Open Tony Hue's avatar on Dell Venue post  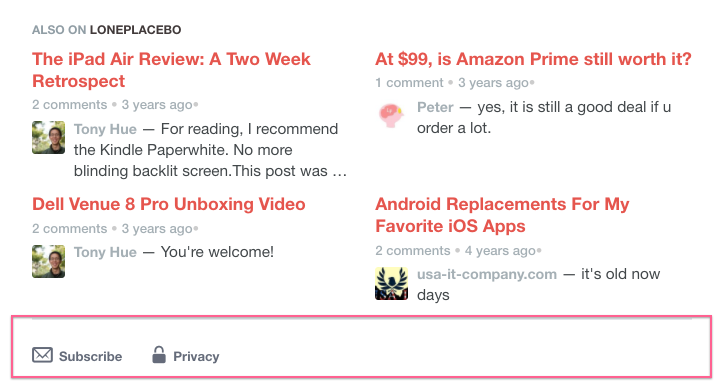(x=49, y=261)
